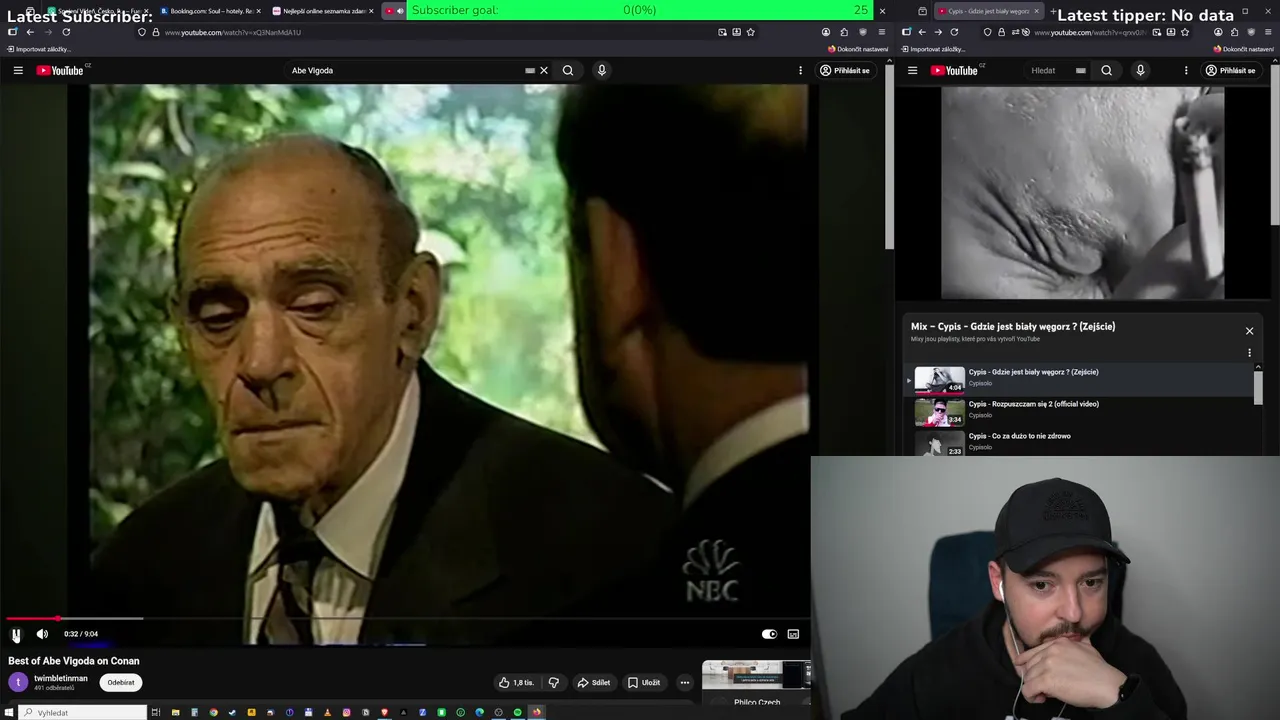Open right browser hamburger application menu

[1270, 32]
